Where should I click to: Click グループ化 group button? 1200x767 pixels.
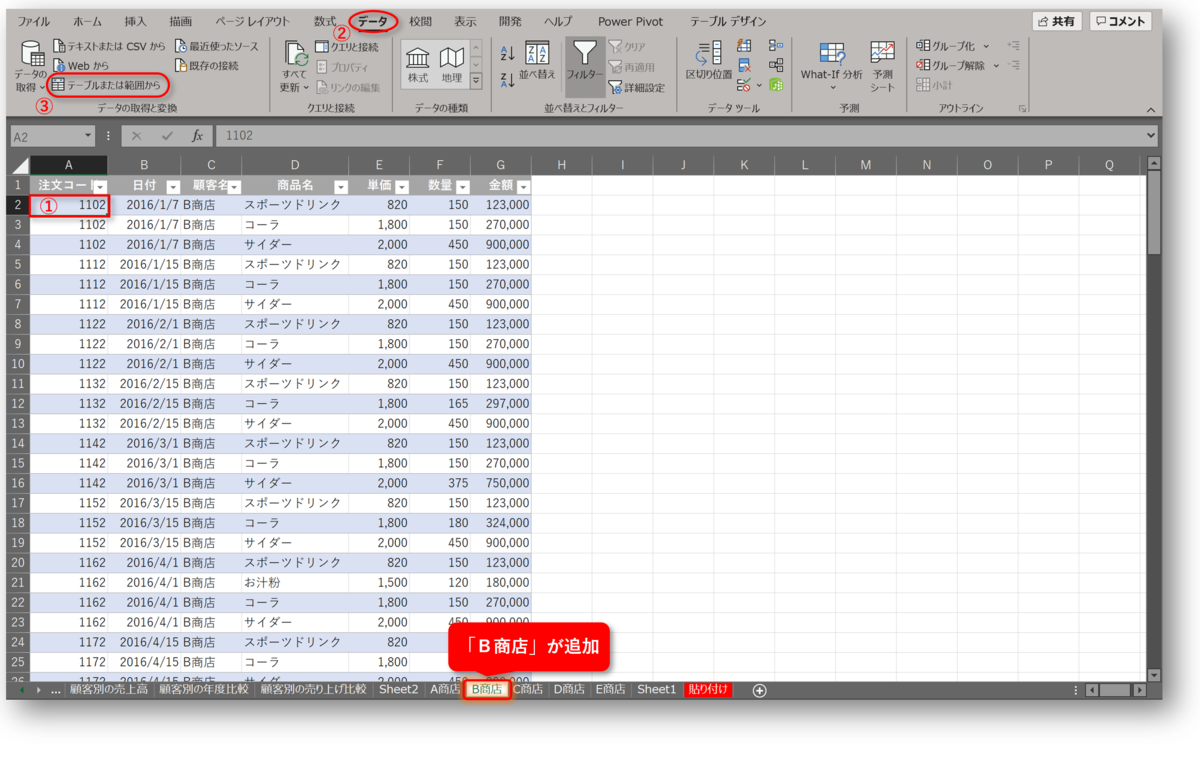(946, 46)
